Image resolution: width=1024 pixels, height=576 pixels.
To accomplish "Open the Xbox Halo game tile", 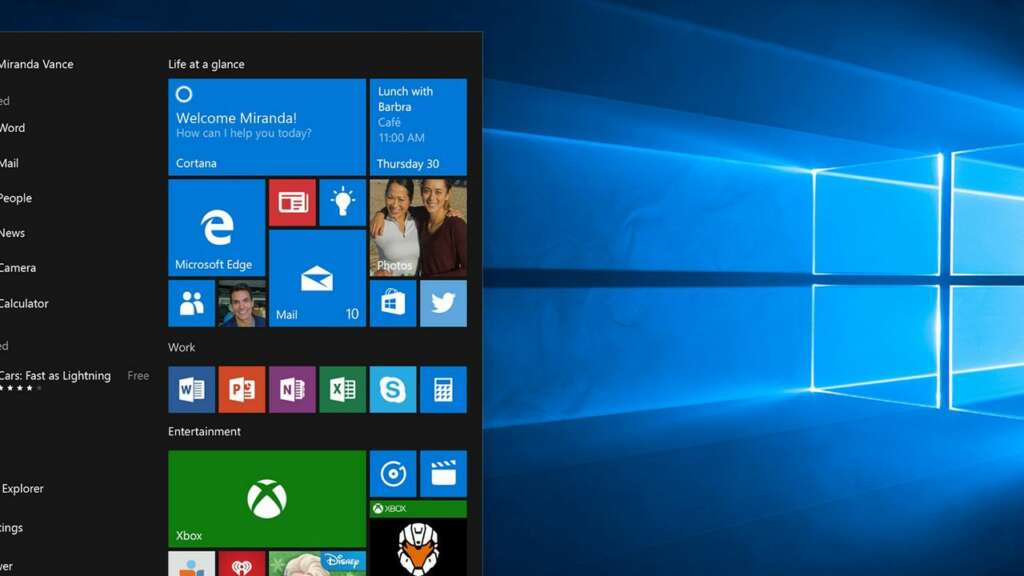I will coord(418,538).
